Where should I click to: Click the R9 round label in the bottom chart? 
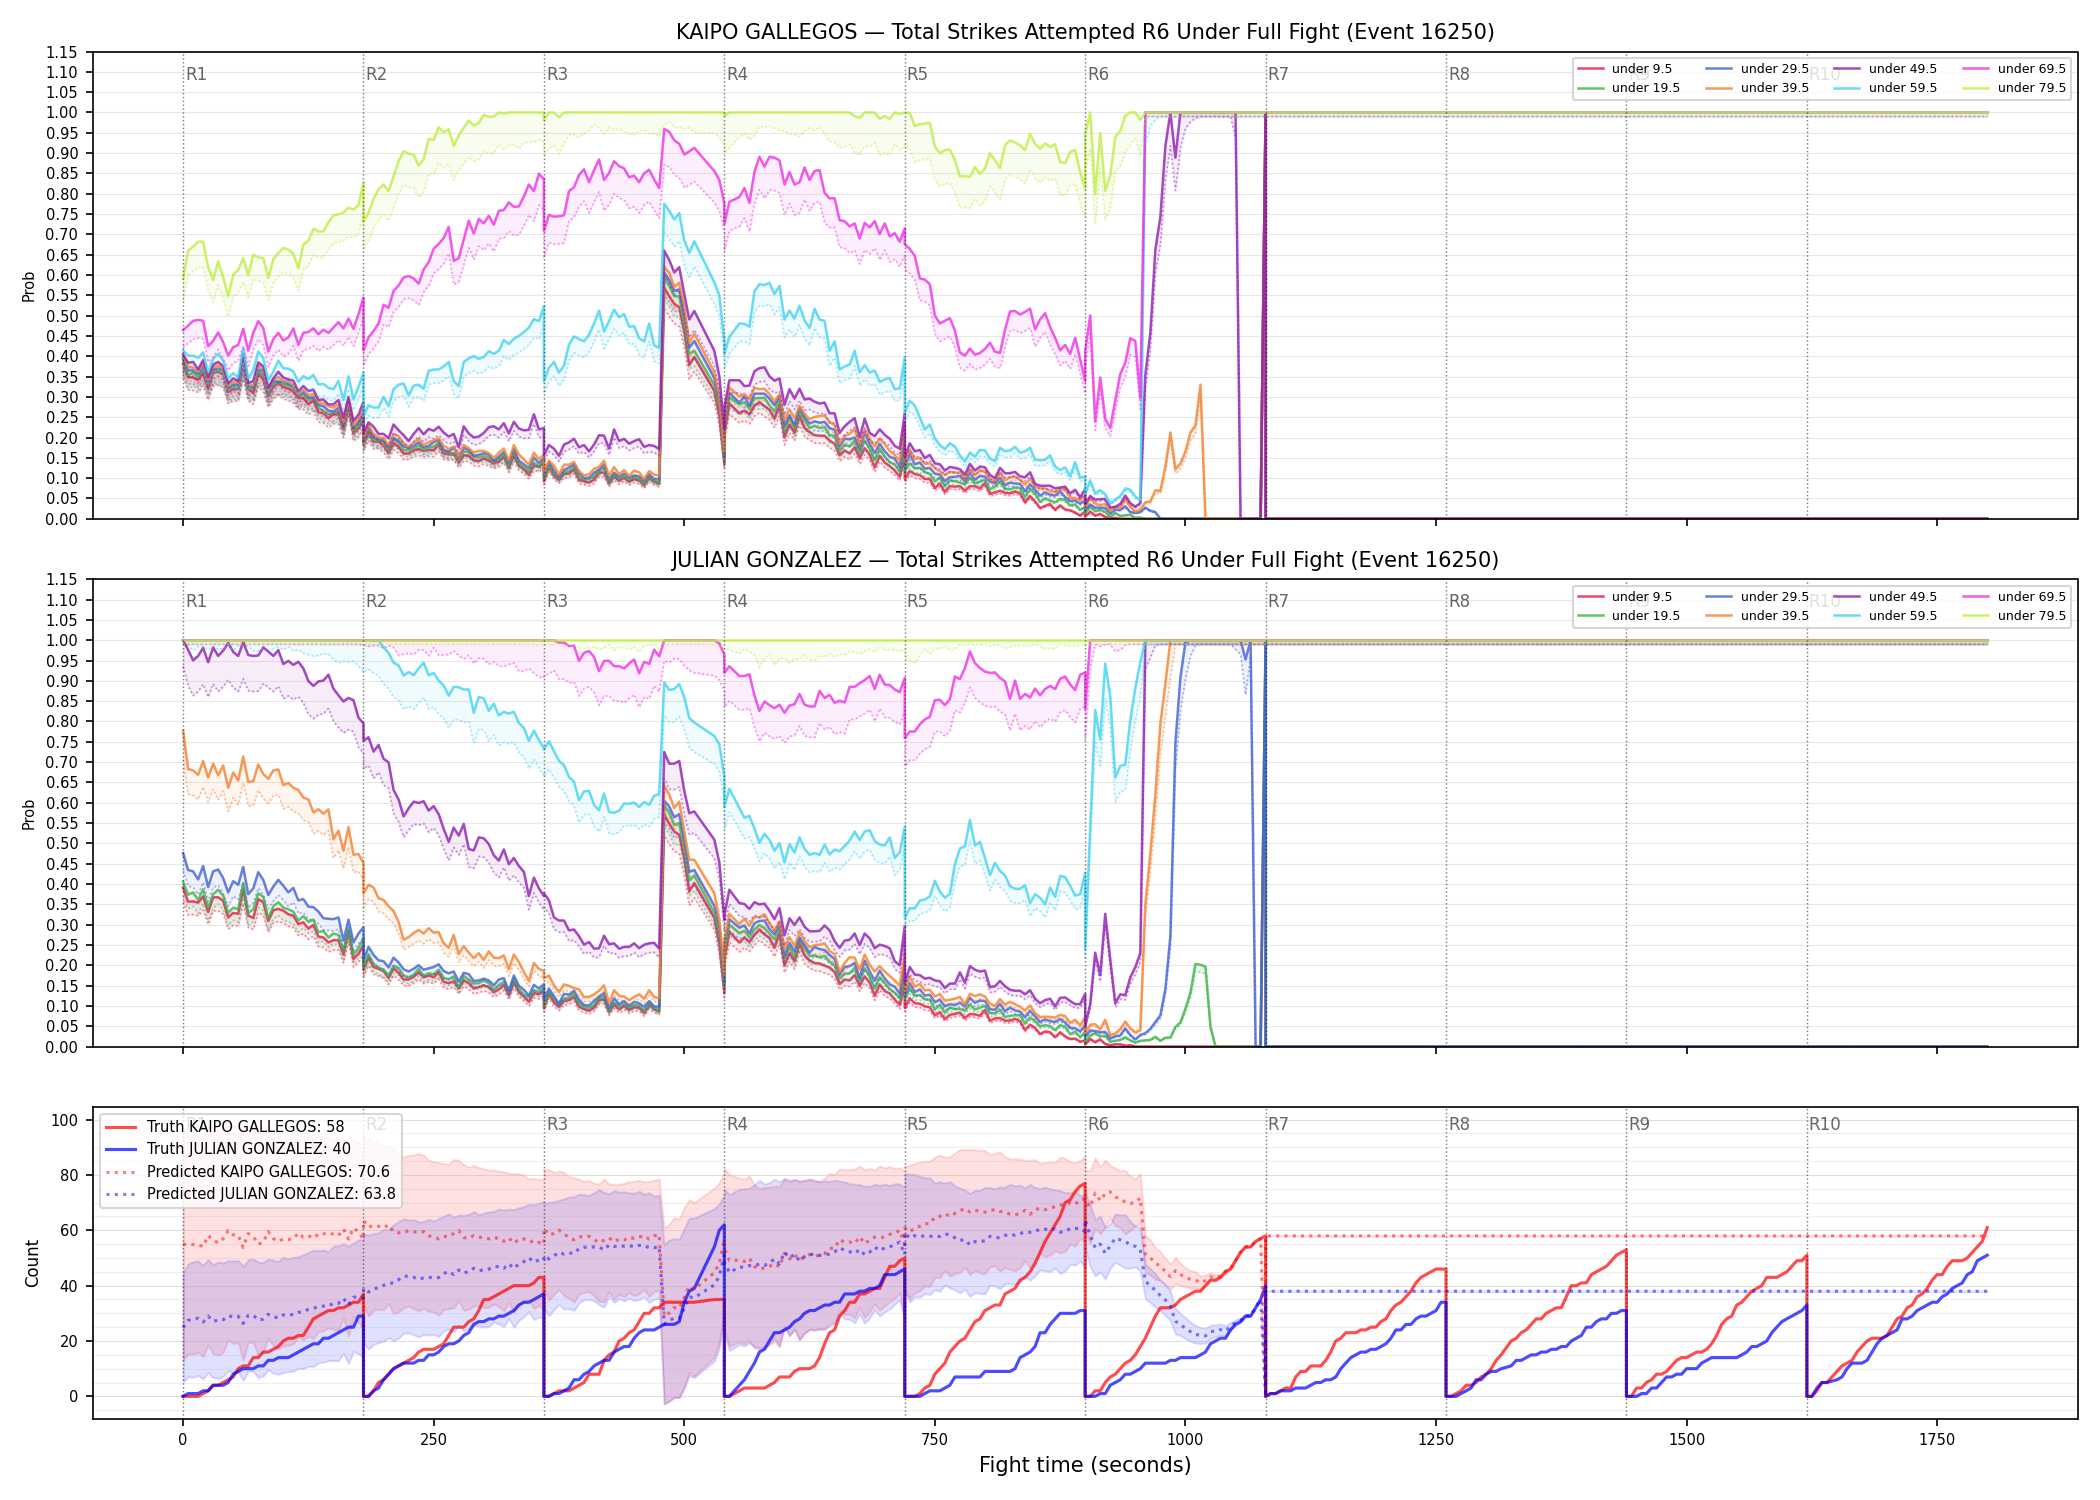click(1639, 1124)
